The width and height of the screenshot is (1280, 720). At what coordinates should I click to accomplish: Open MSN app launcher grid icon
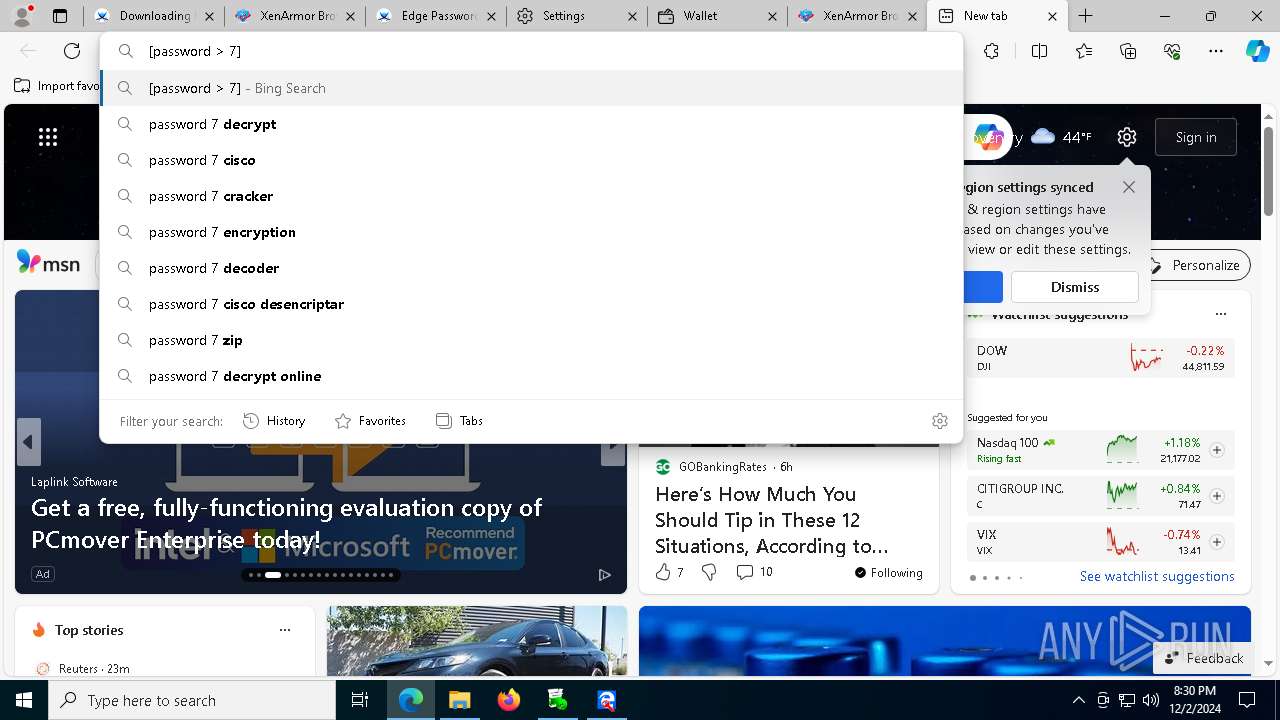(x=48, y=137)
